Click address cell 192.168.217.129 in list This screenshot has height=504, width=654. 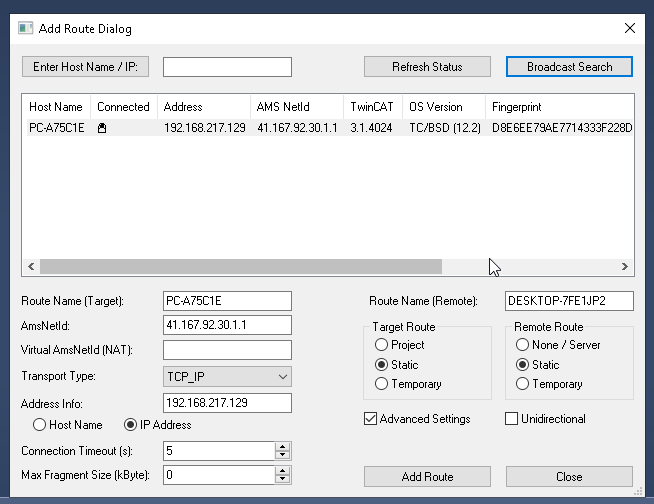[x=204, y=128]
